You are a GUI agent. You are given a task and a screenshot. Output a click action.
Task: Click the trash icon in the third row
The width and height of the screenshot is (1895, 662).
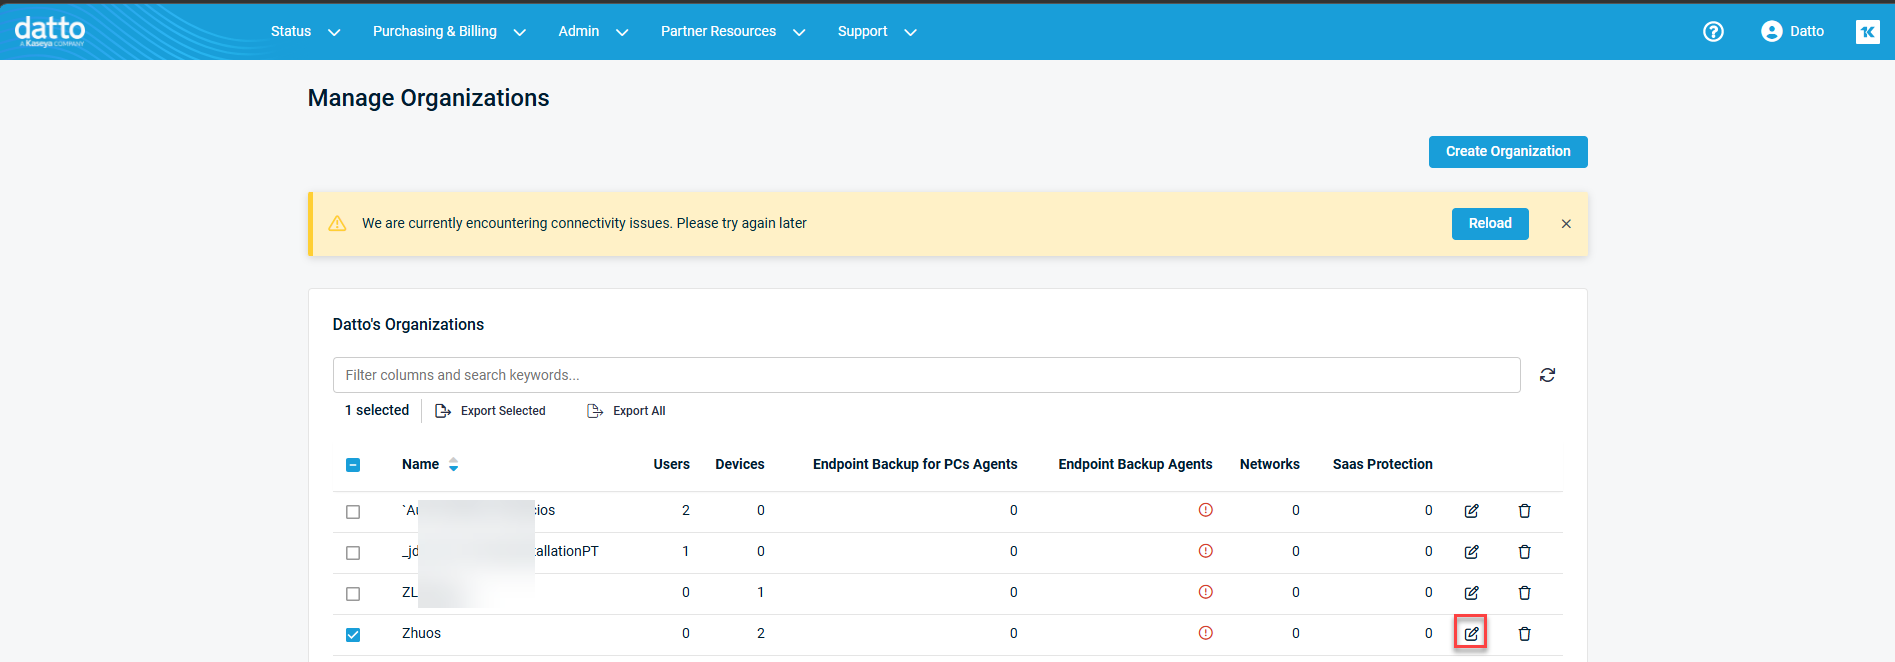tap(1524, 593)
